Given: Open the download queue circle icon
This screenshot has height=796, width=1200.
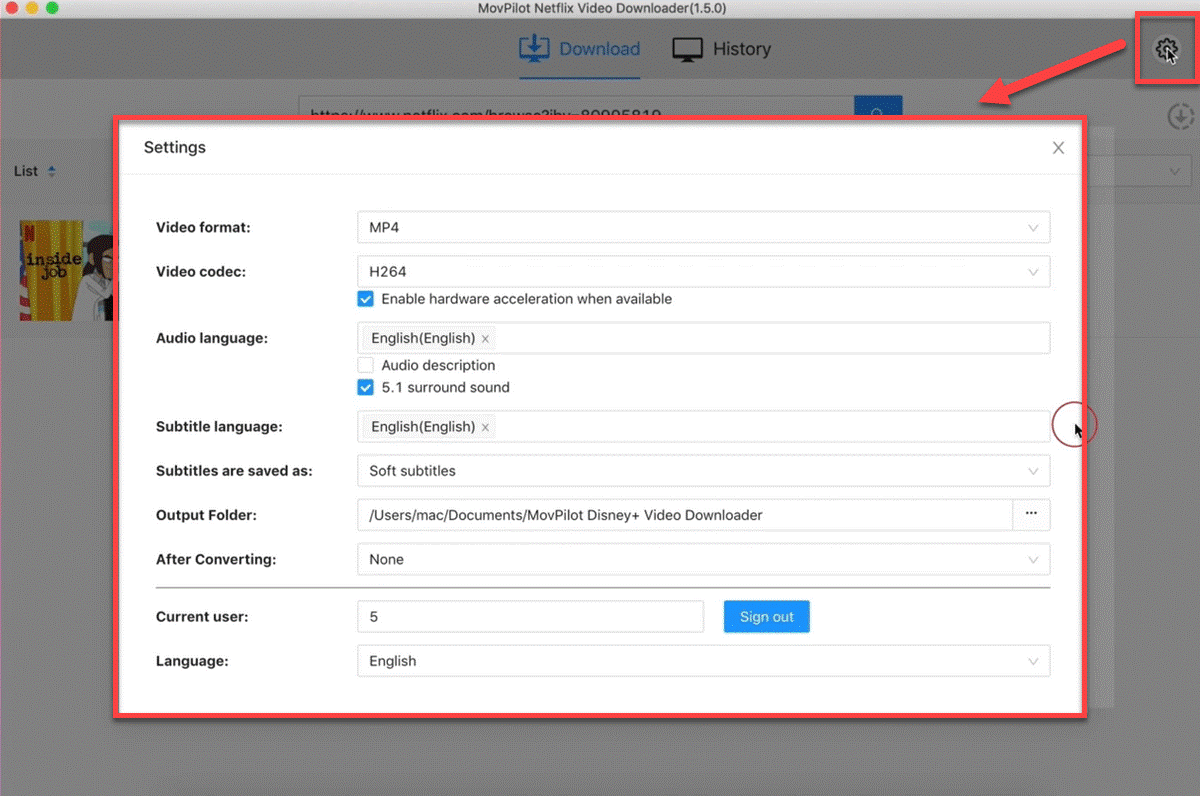Looking at the screenshot, I should tap(1181, 117).
